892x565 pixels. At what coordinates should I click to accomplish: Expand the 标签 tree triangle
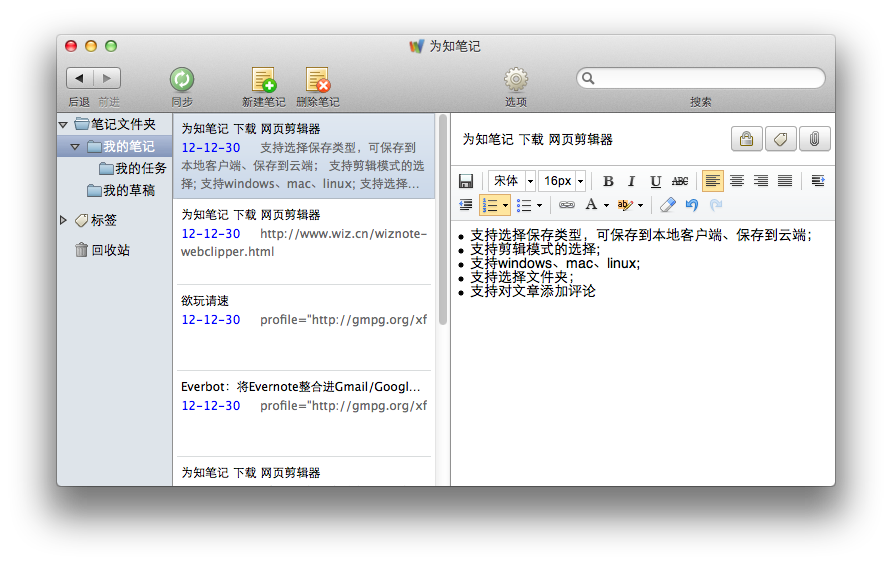tap(63, 220)
